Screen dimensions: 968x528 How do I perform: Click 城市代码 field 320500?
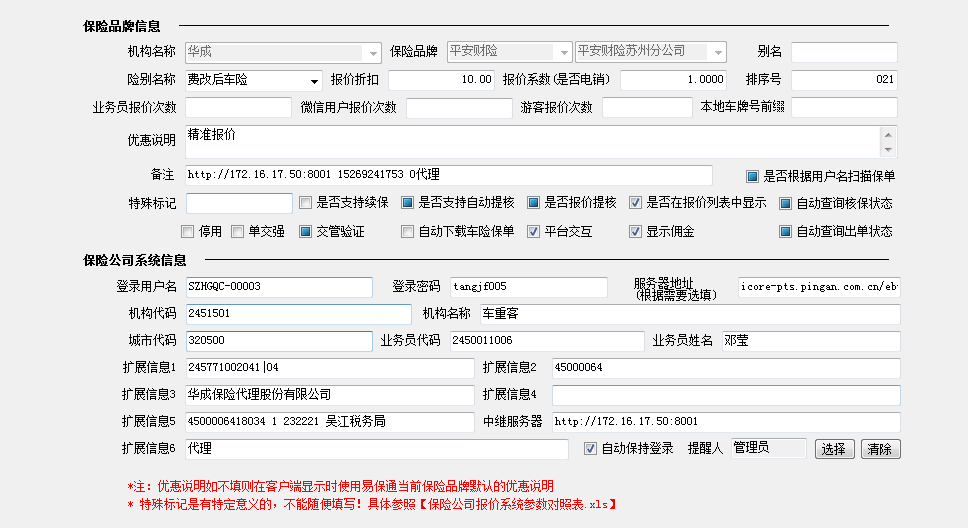pos(279,341)
